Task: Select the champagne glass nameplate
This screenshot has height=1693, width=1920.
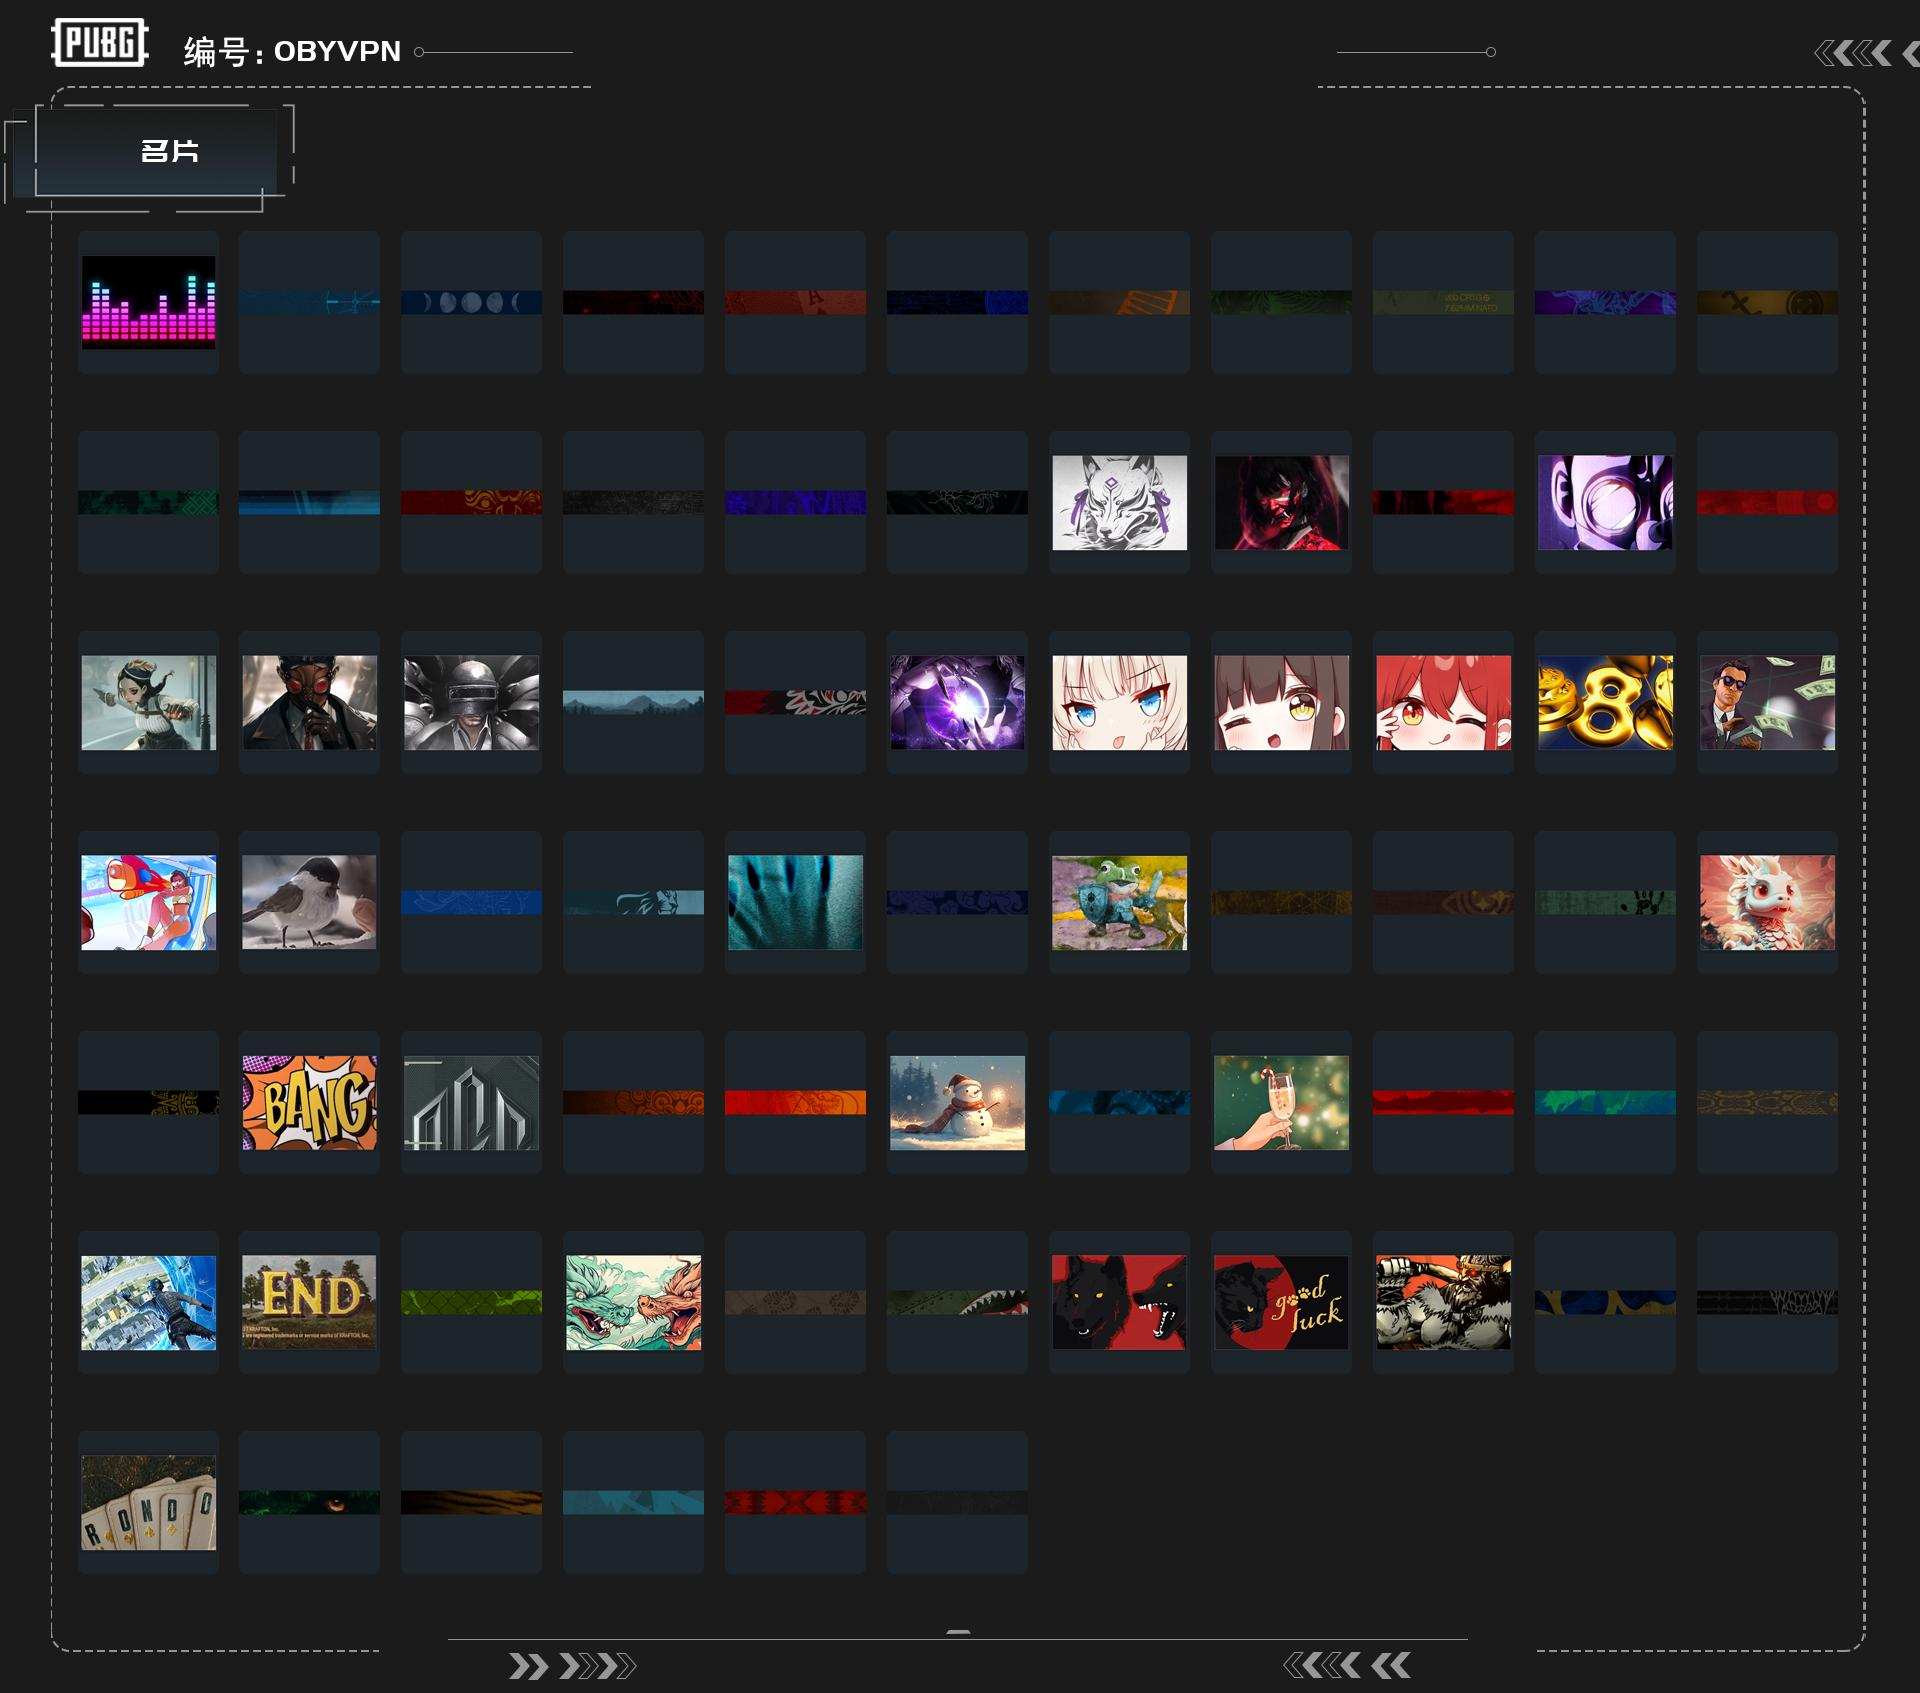Action: [1281, 1102]
